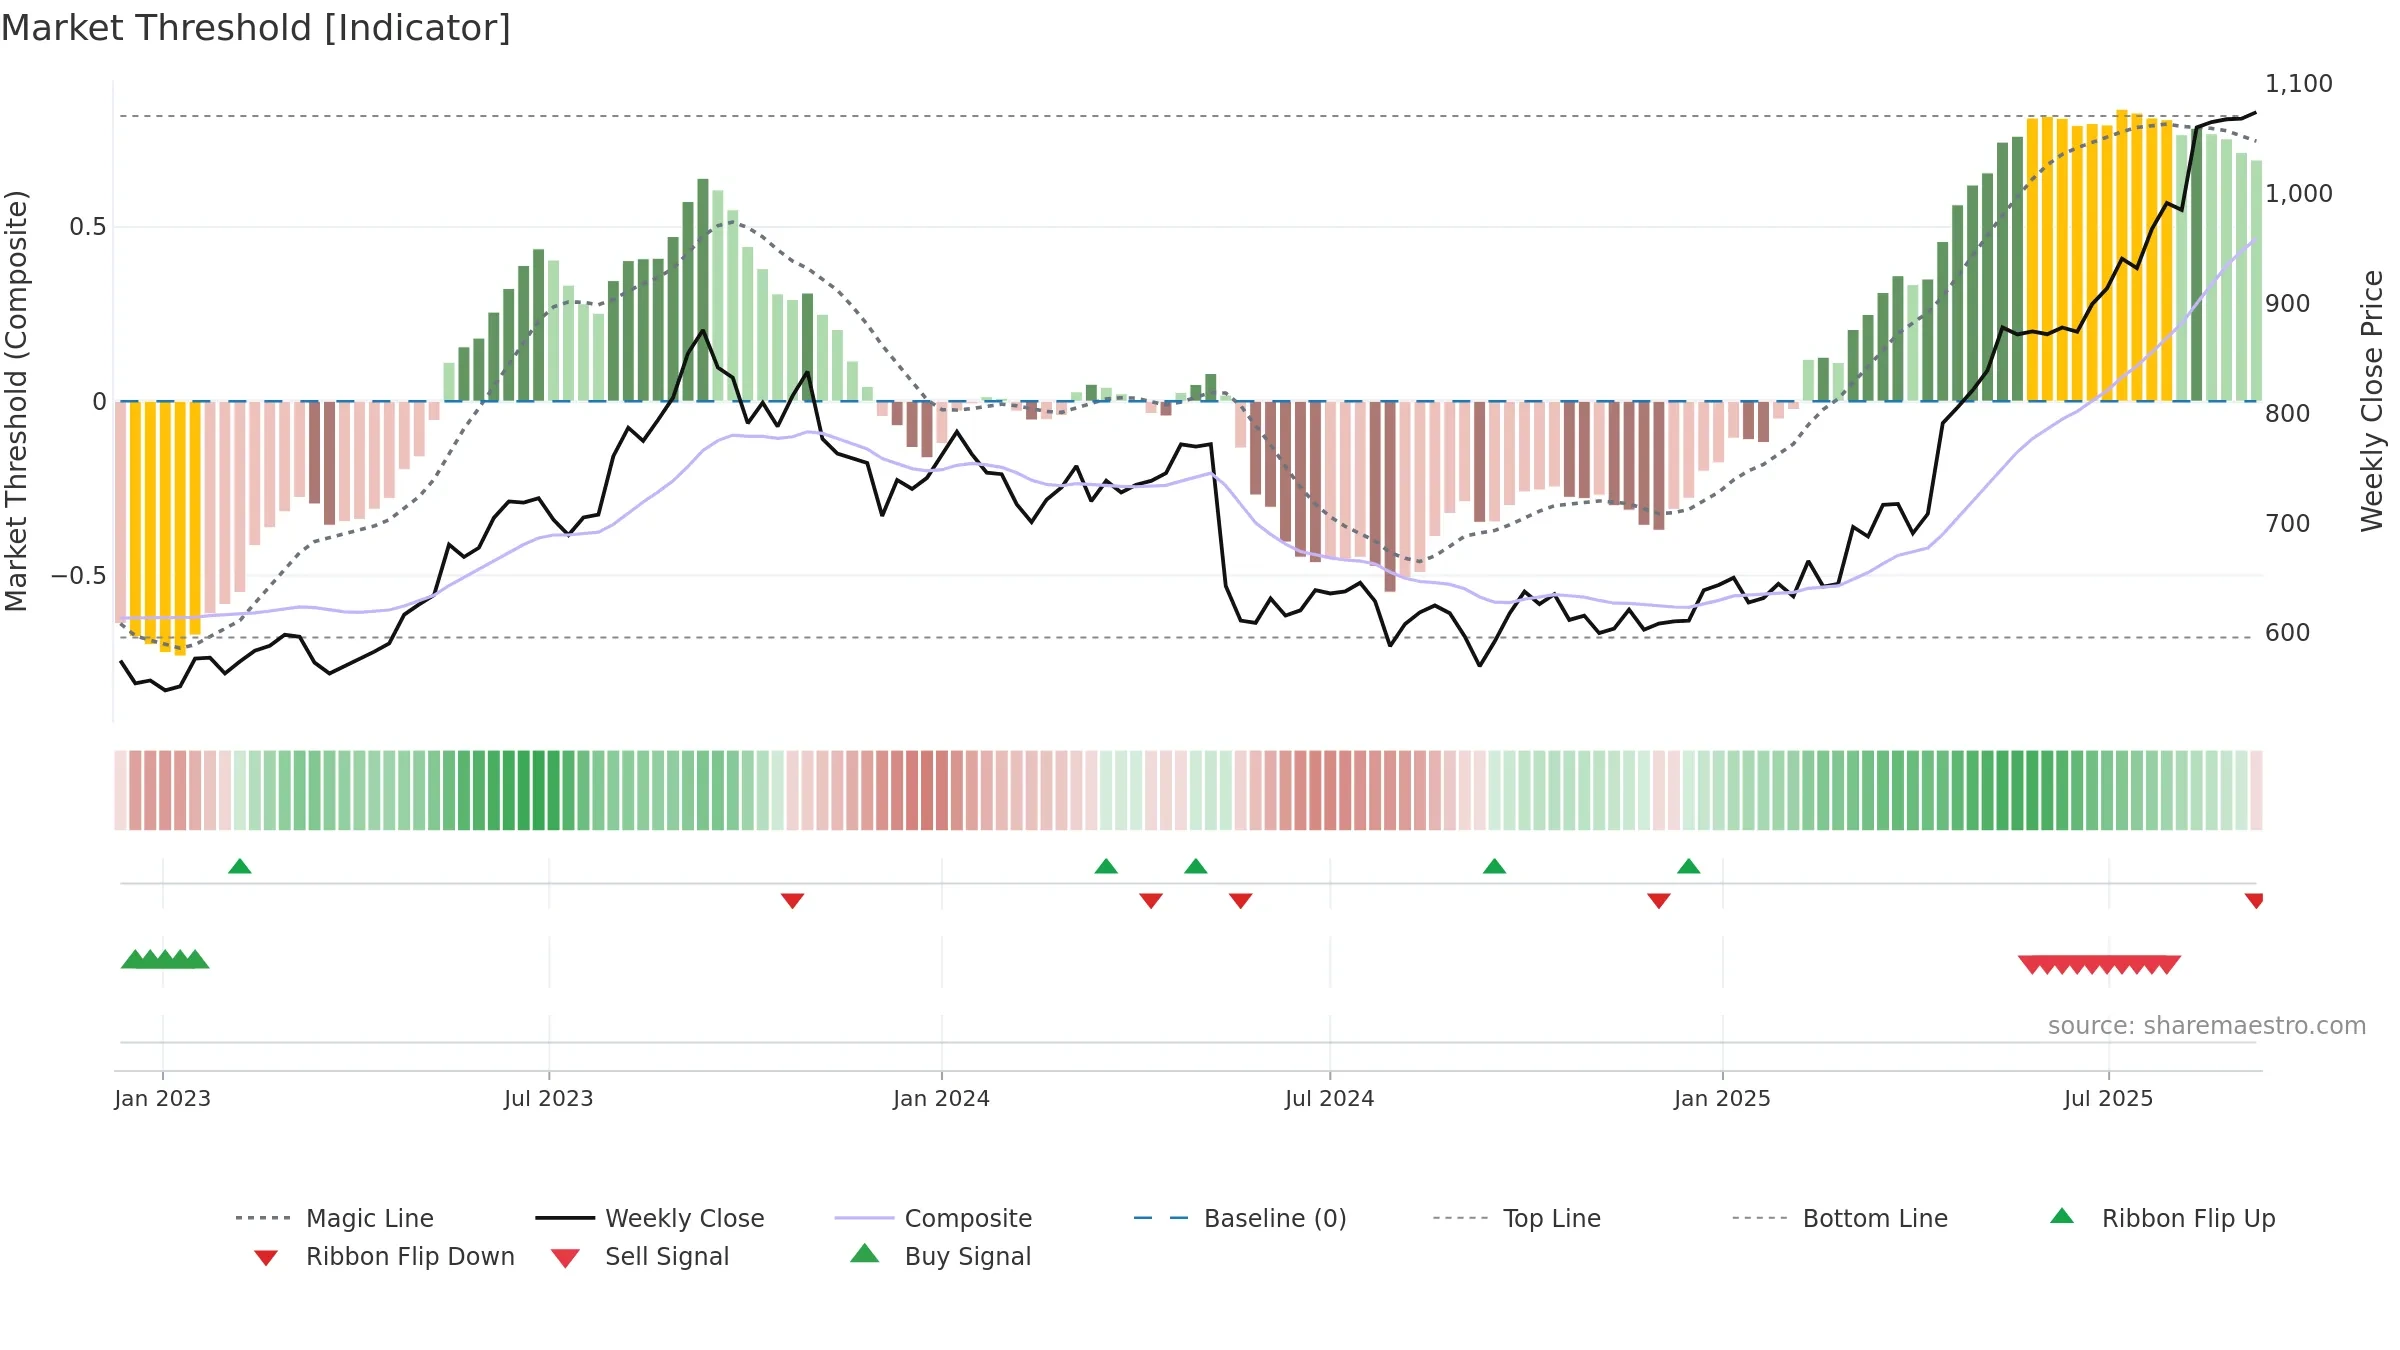Viewport: 2400px width, 1350px height.
Task: Click the ribbon flip up marker near September 2024
Action: (1495, 866)
